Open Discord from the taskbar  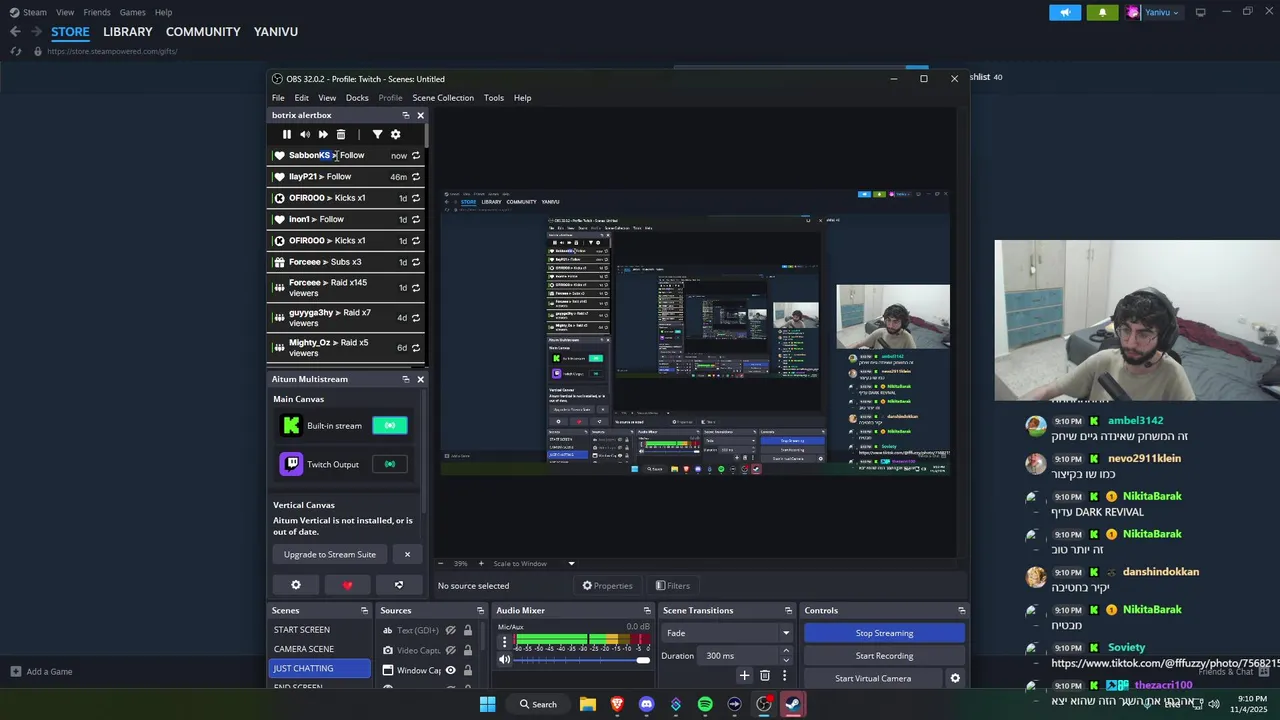tap(646, 704)
